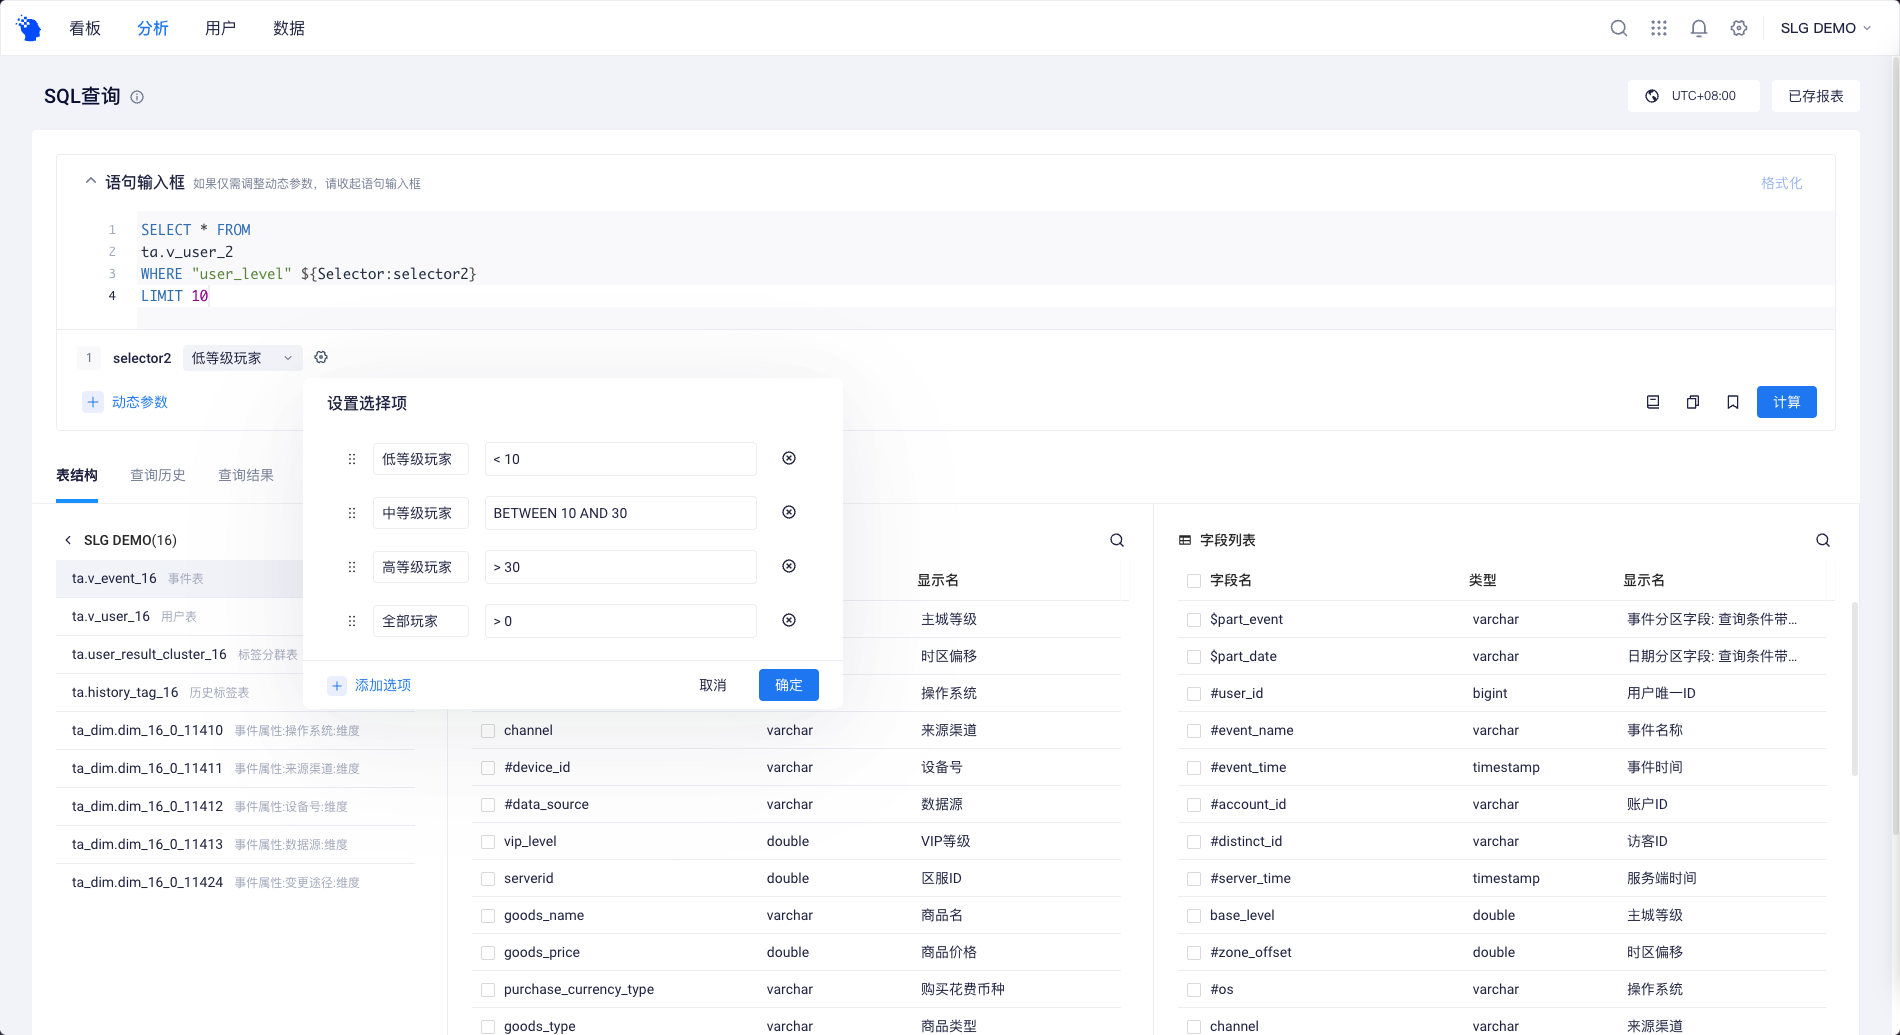Click the bookmark icon to save query
The width and height of the screenshot is (1900, 1035).
(x=1733, y=401)
